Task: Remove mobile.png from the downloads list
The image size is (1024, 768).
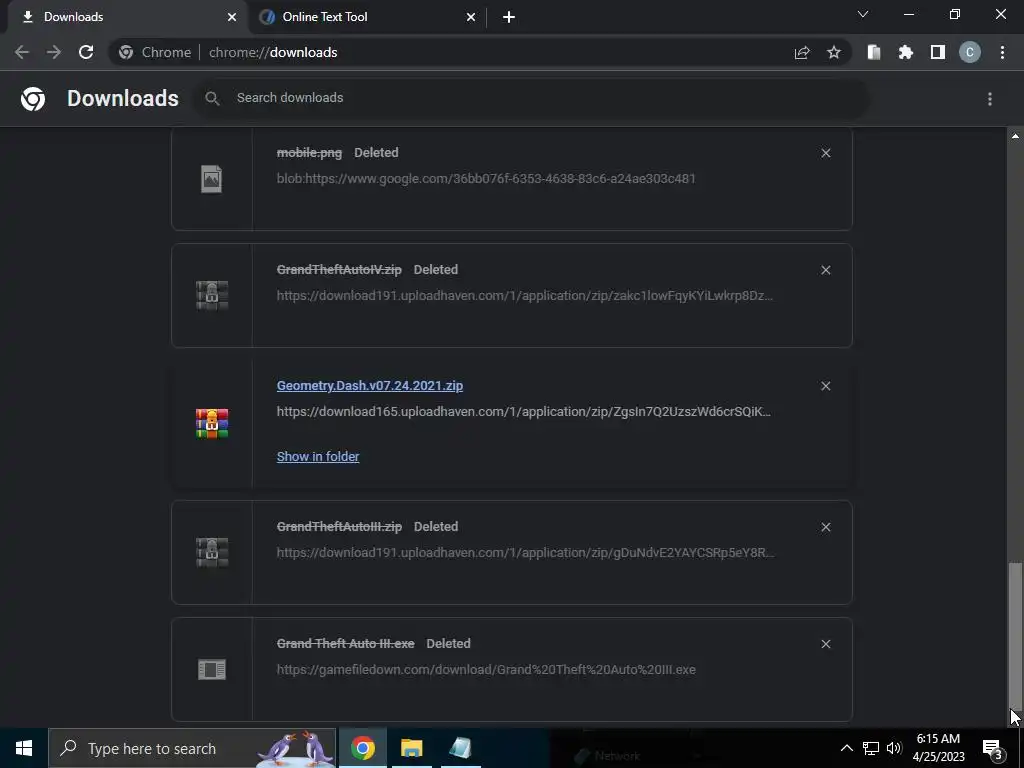Action: (825, 153)
